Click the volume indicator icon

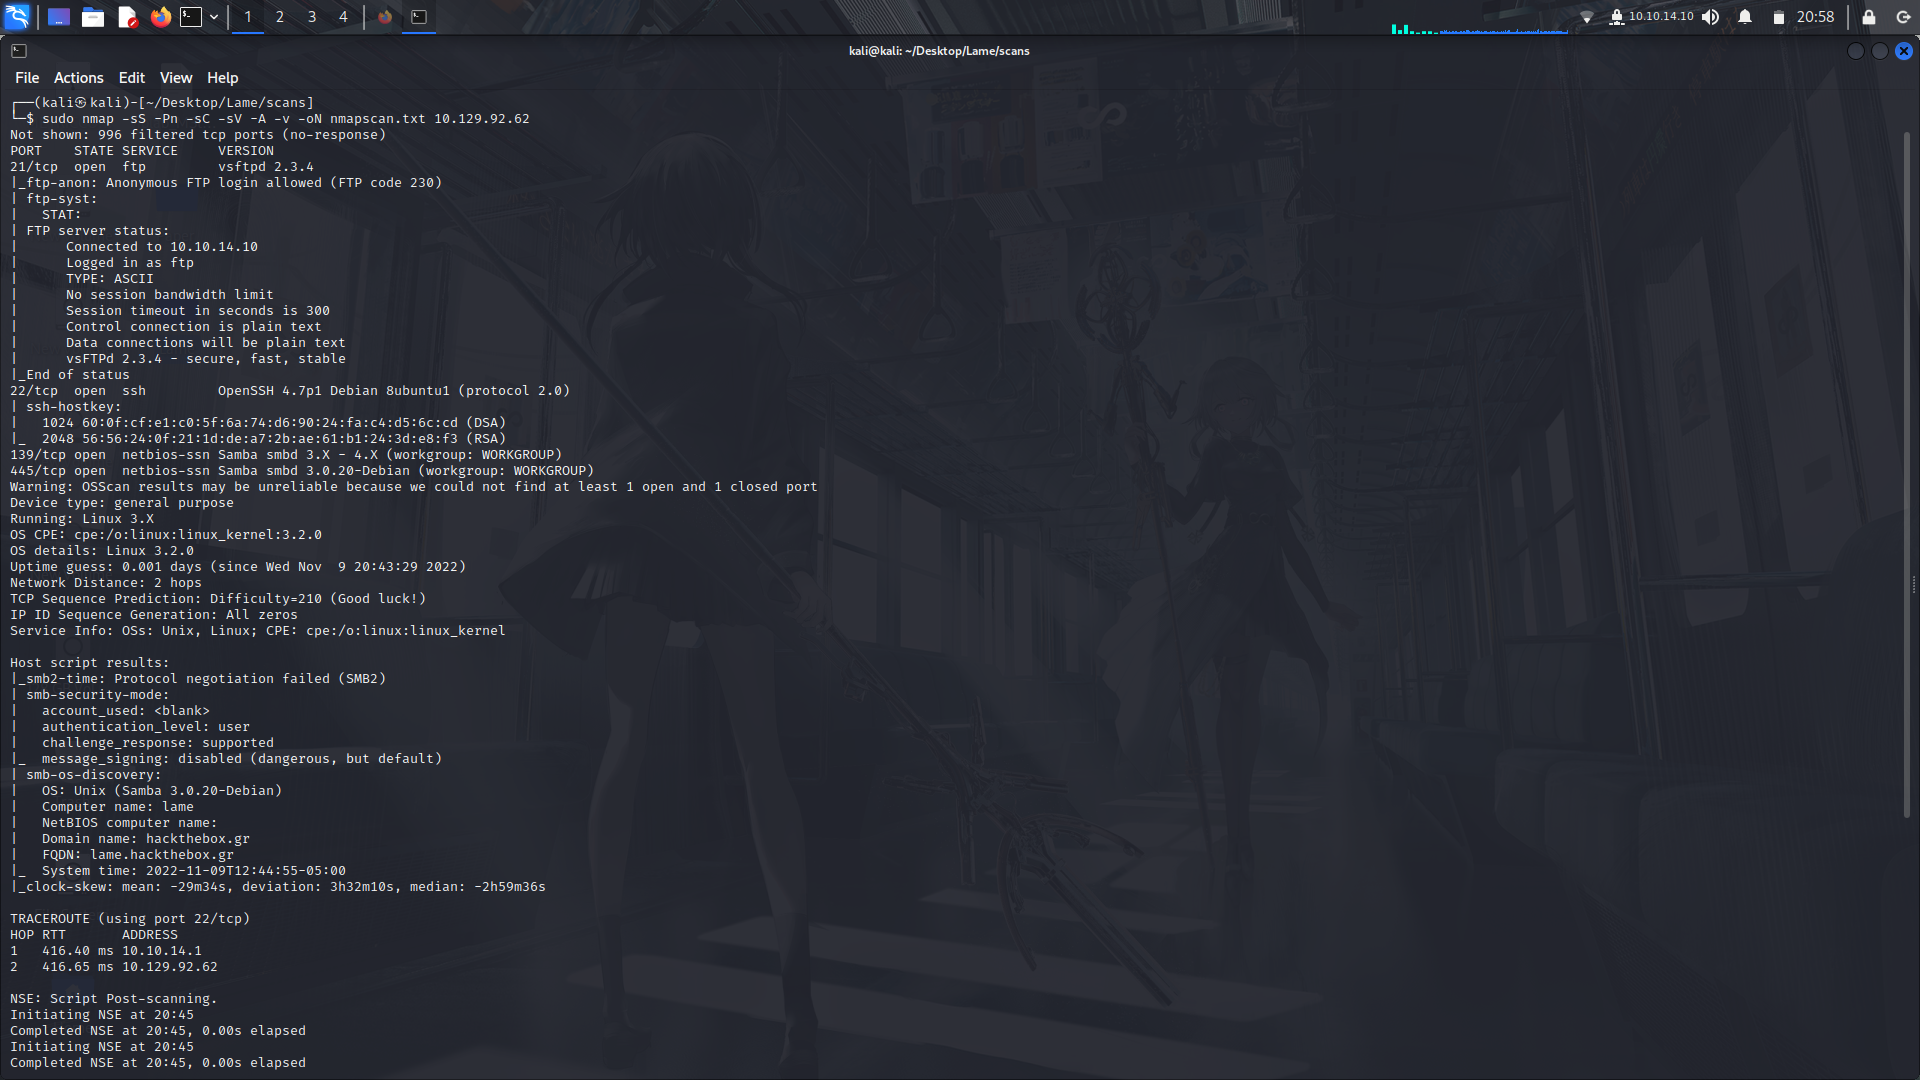click(x=1711, y=17)
